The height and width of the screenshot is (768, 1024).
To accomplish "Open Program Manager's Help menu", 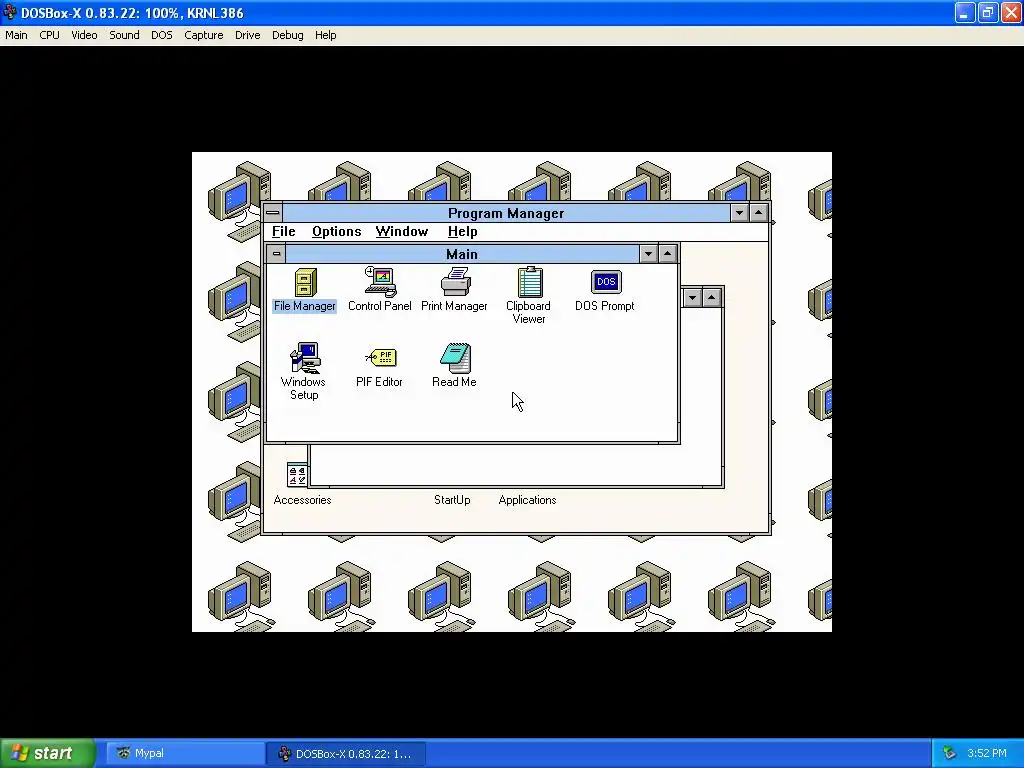I will click(x=462, y=232).
